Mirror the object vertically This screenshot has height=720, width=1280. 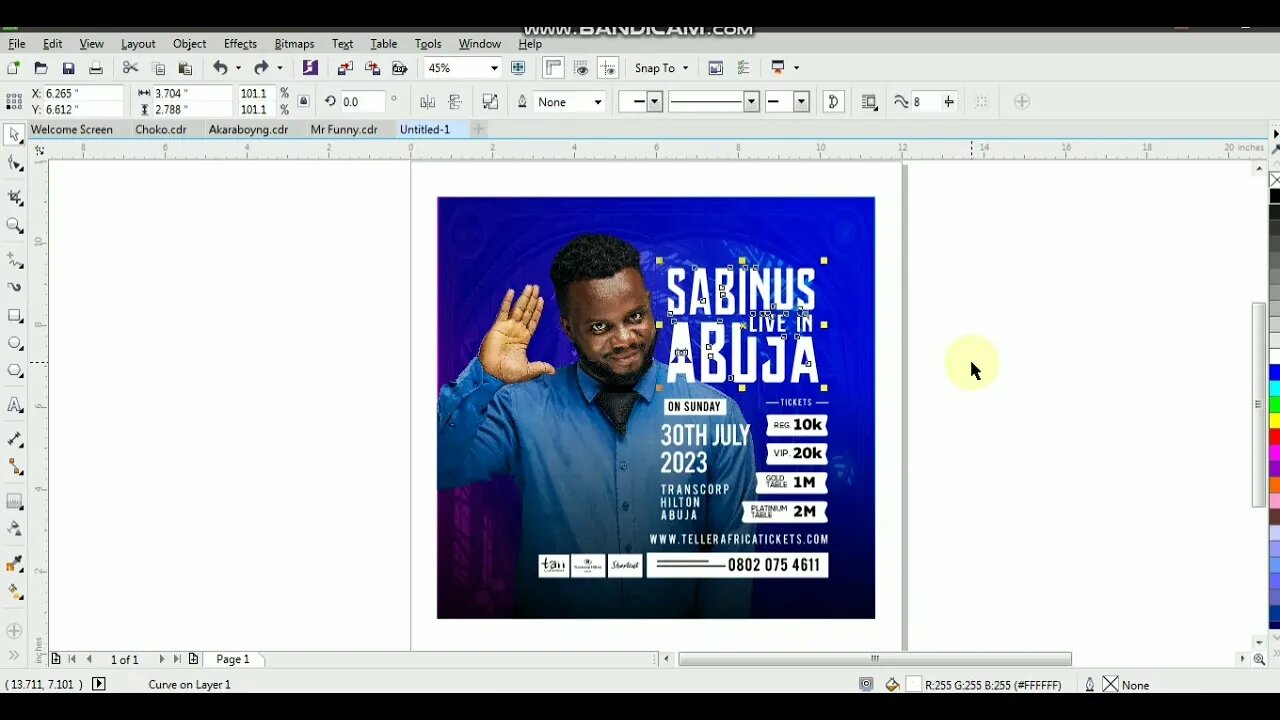[455, 102]
